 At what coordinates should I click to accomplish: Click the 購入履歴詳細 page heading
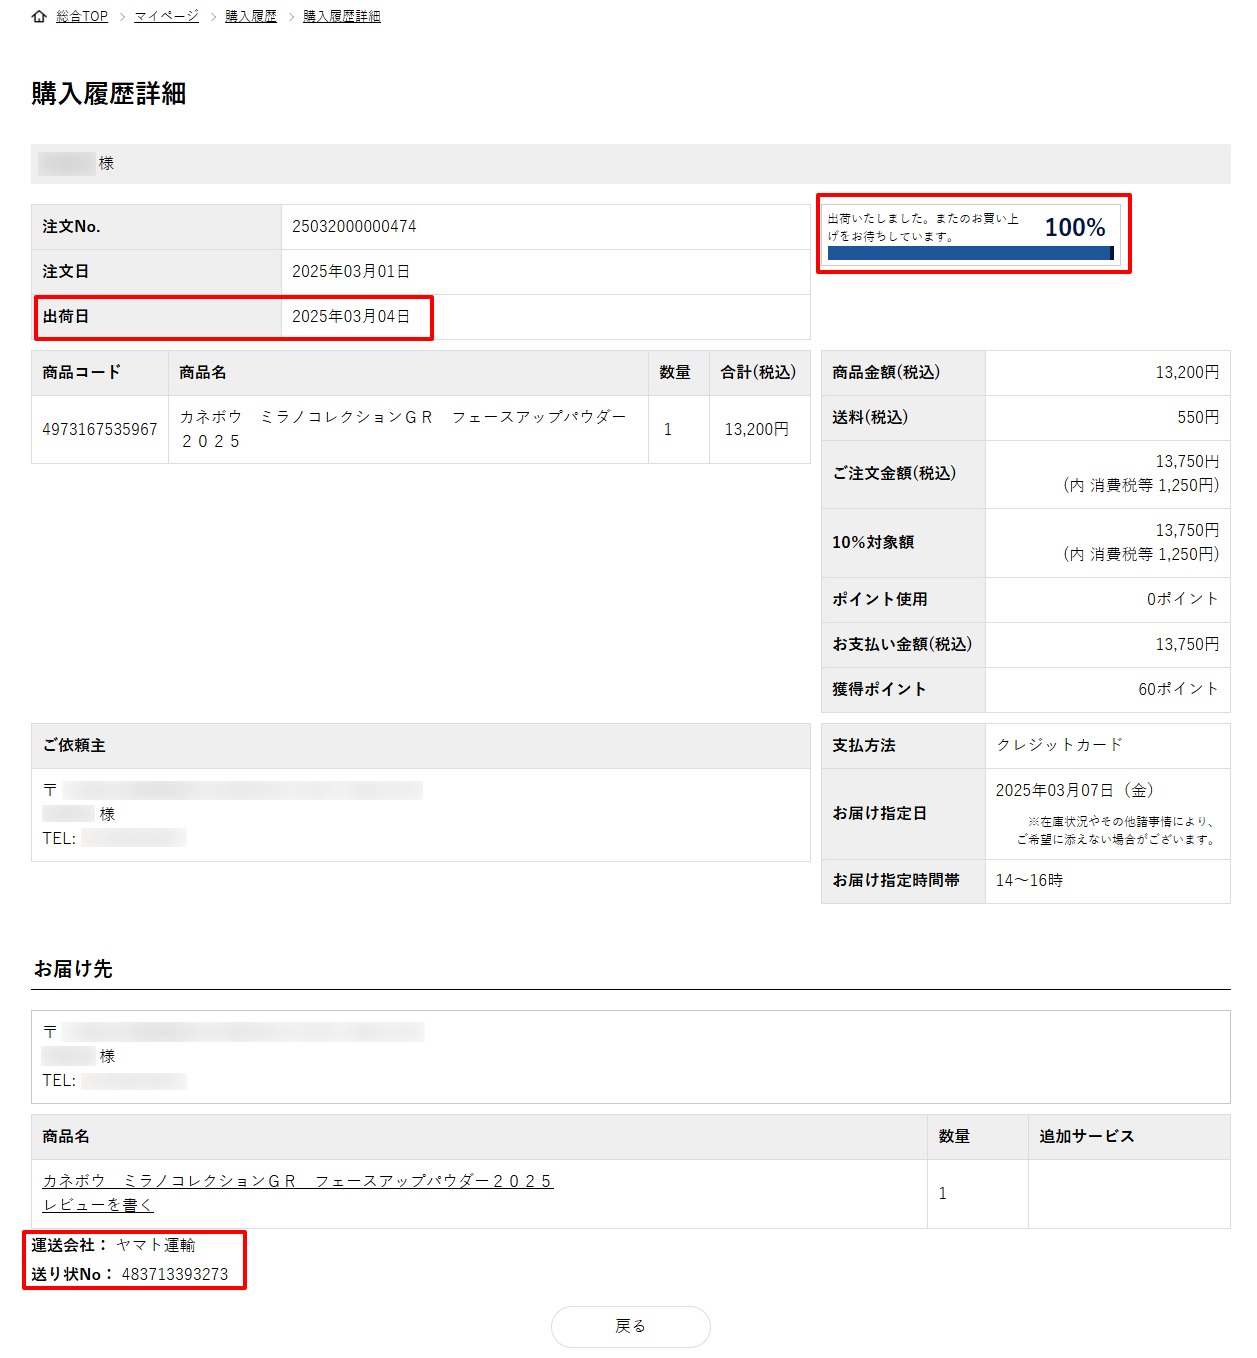click(x=109, y=94)
